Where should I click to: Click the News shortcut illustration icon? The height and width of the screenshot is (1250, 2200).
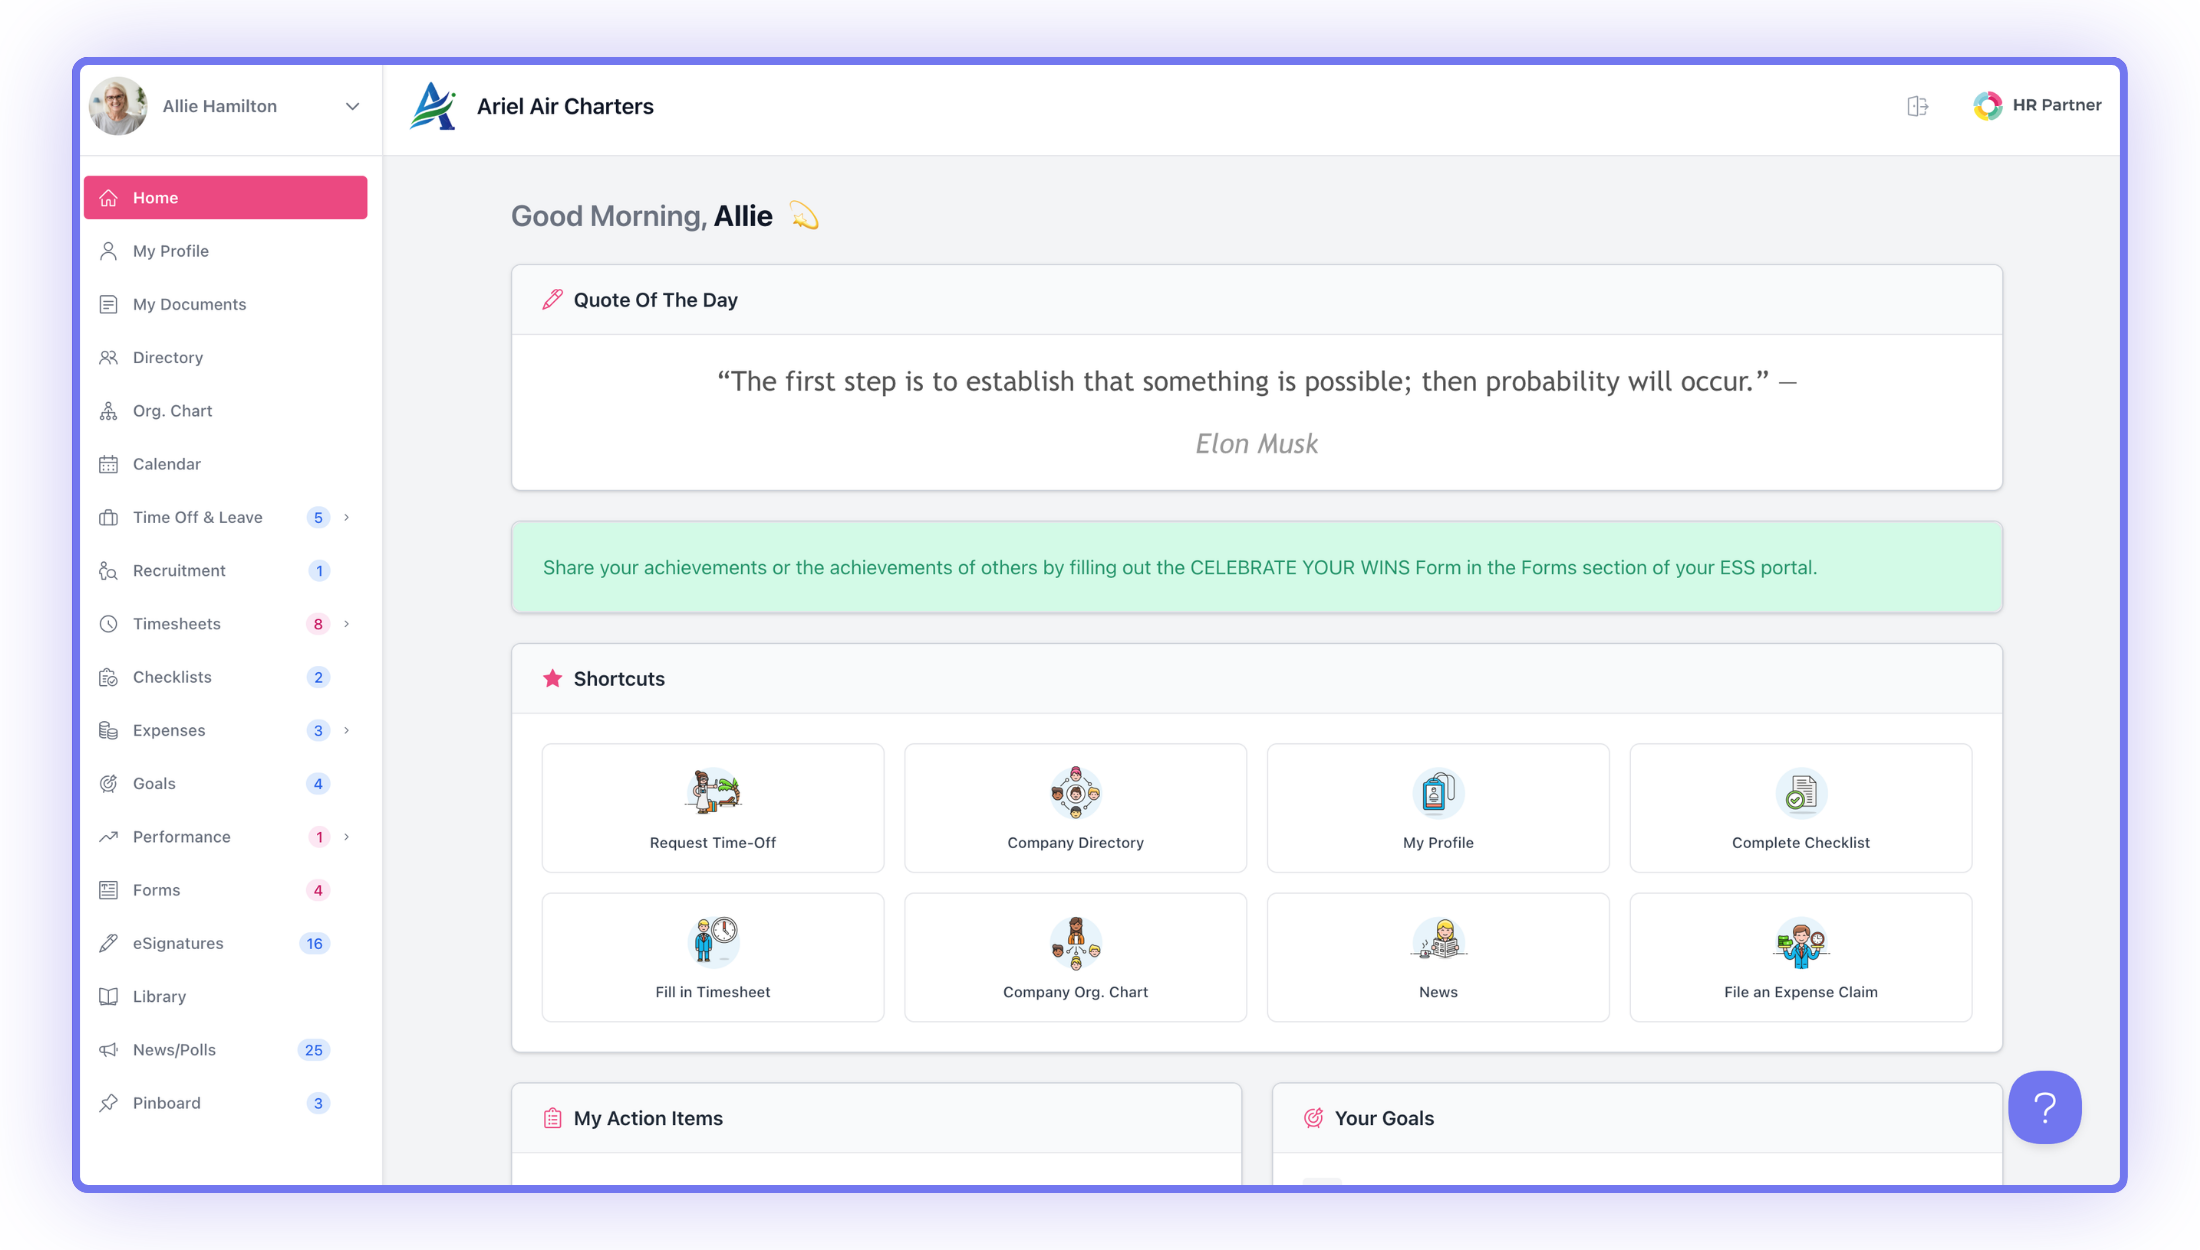(x=1438, y=941)
